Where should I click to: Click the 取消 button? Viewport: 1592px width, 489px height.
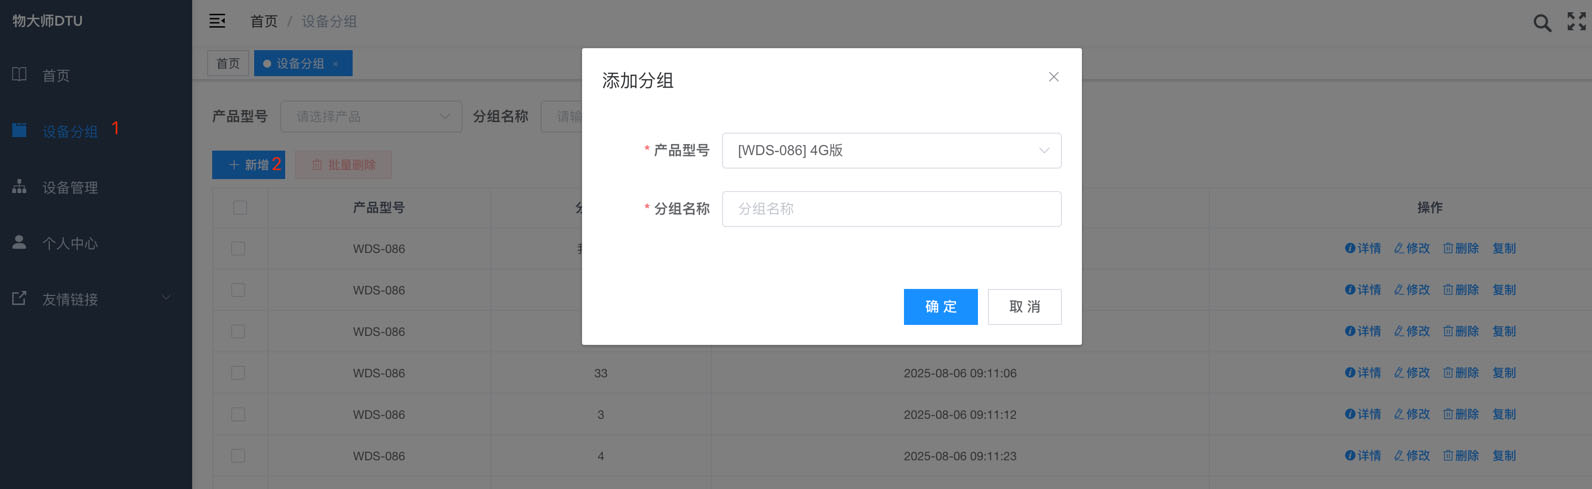tap(1024, 307)
